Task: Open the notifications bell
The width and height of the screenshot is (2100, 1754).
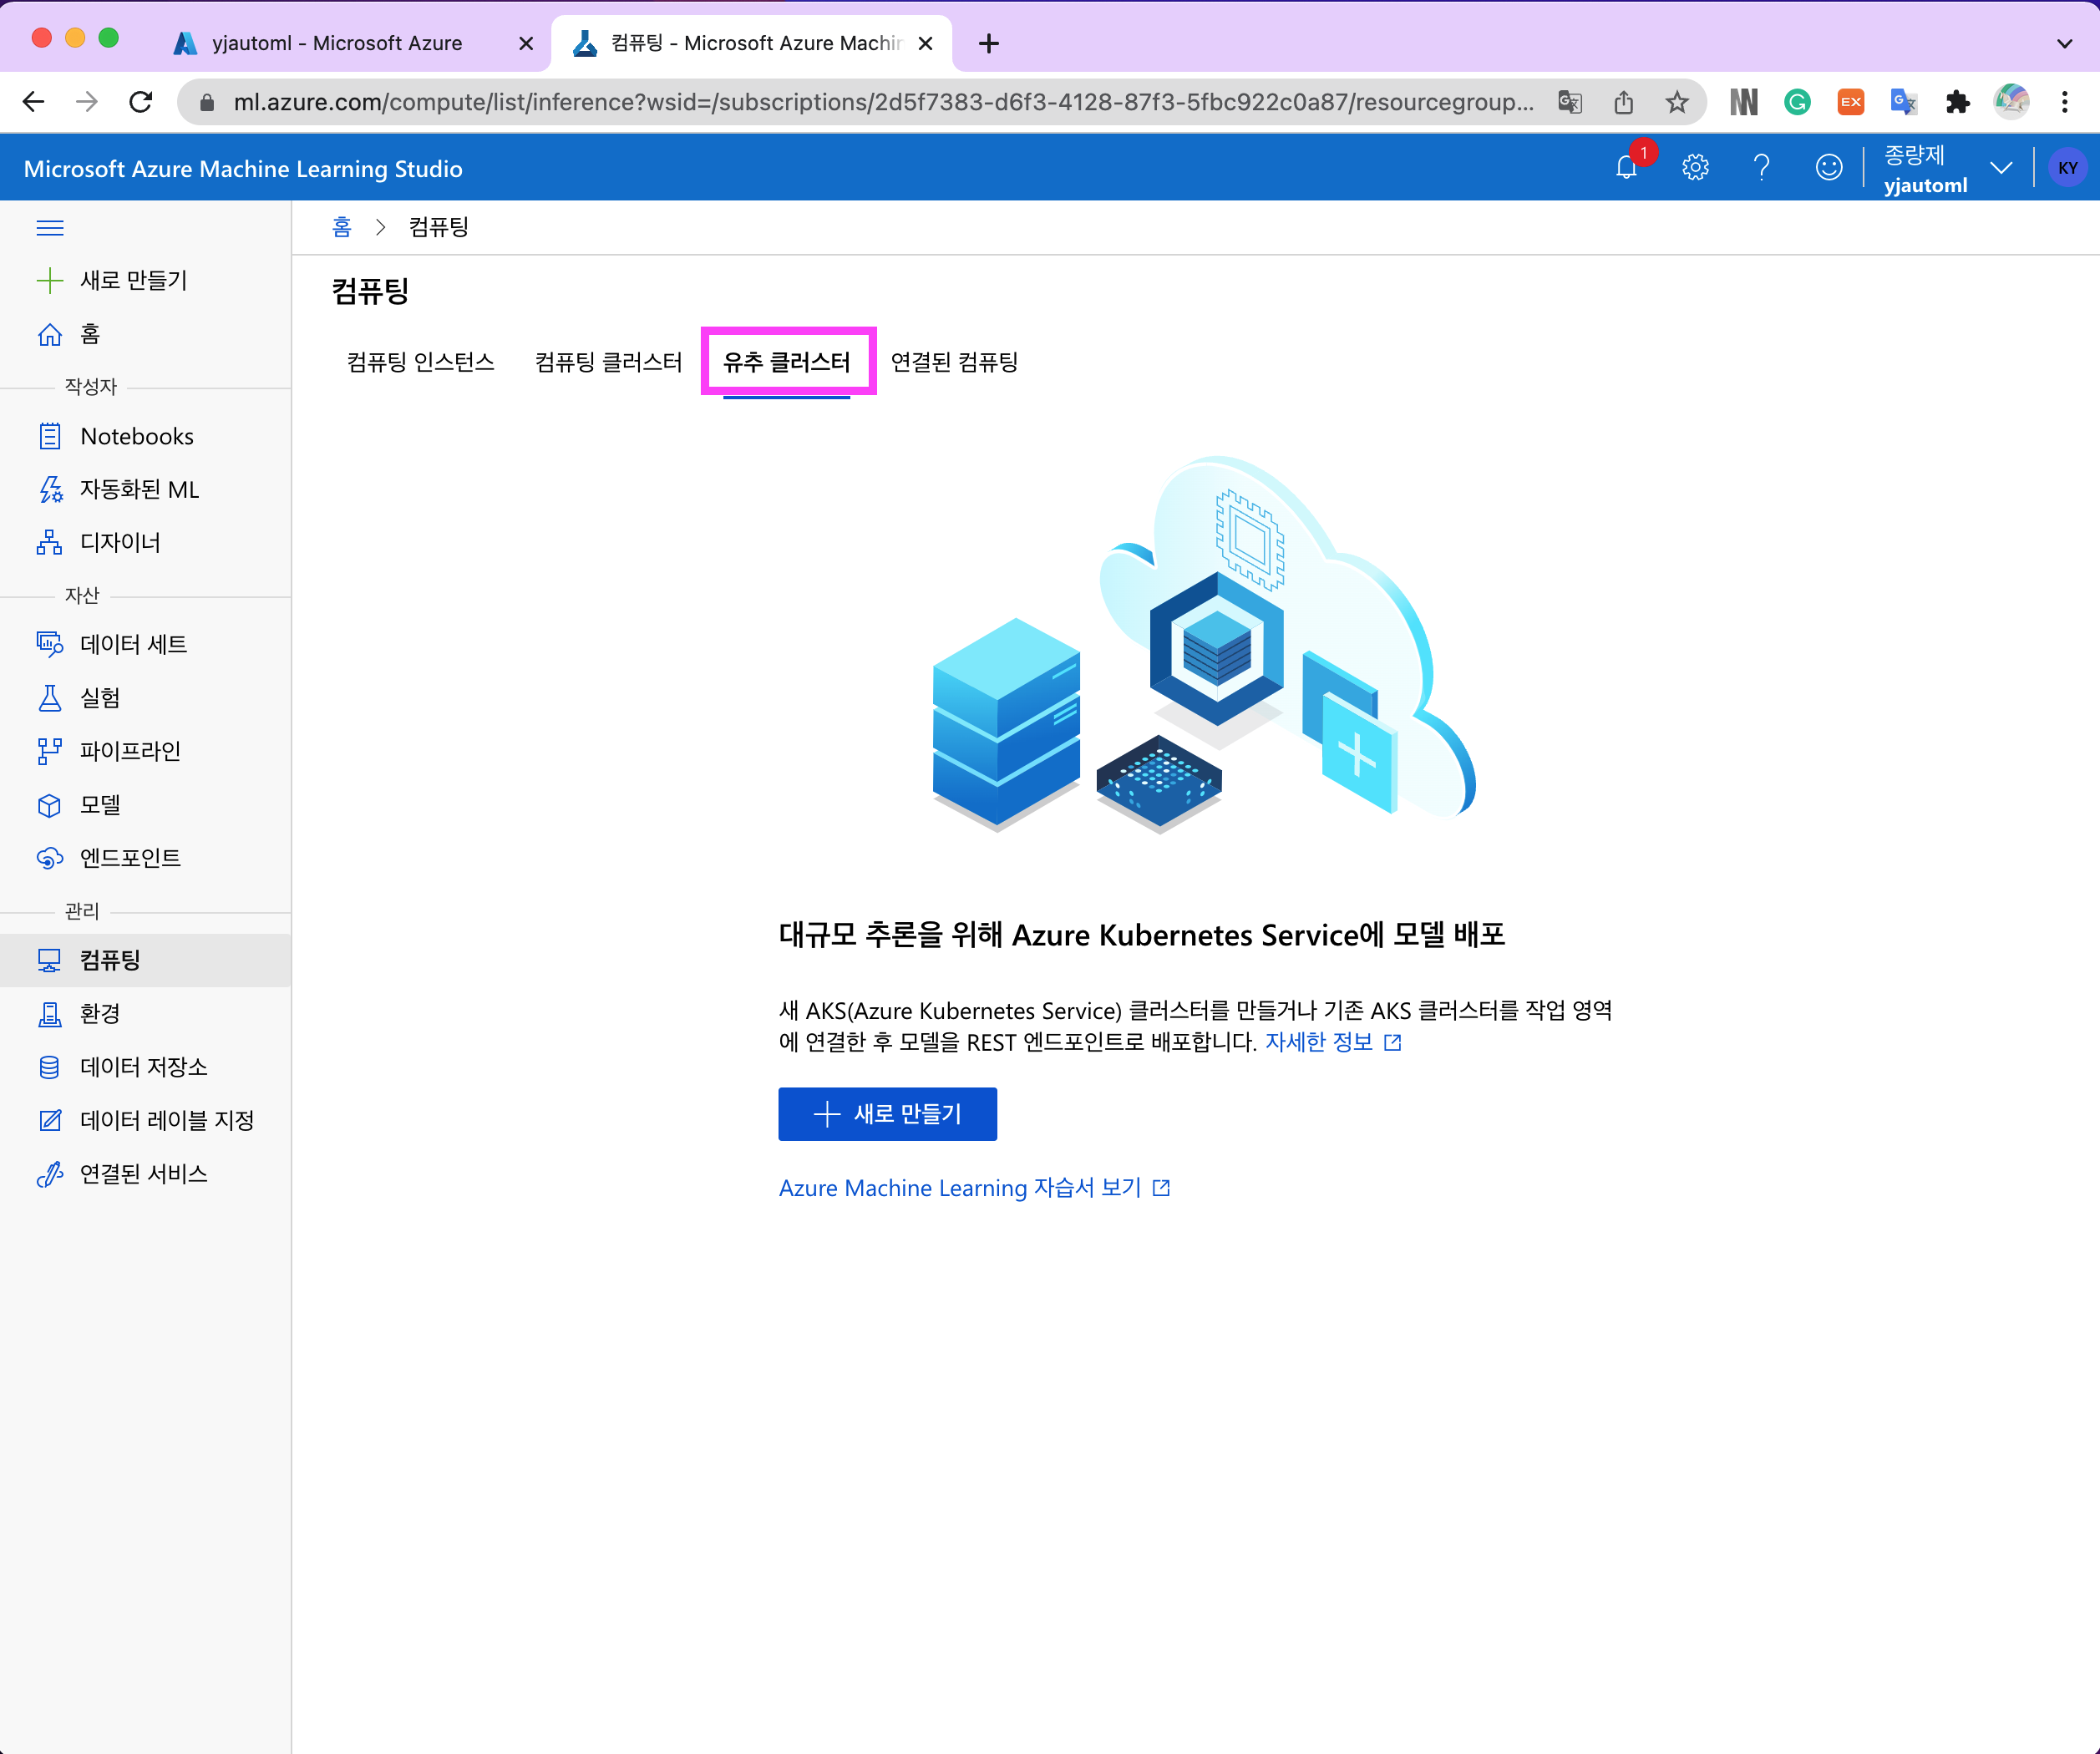Action: [x=1627, y=167]
